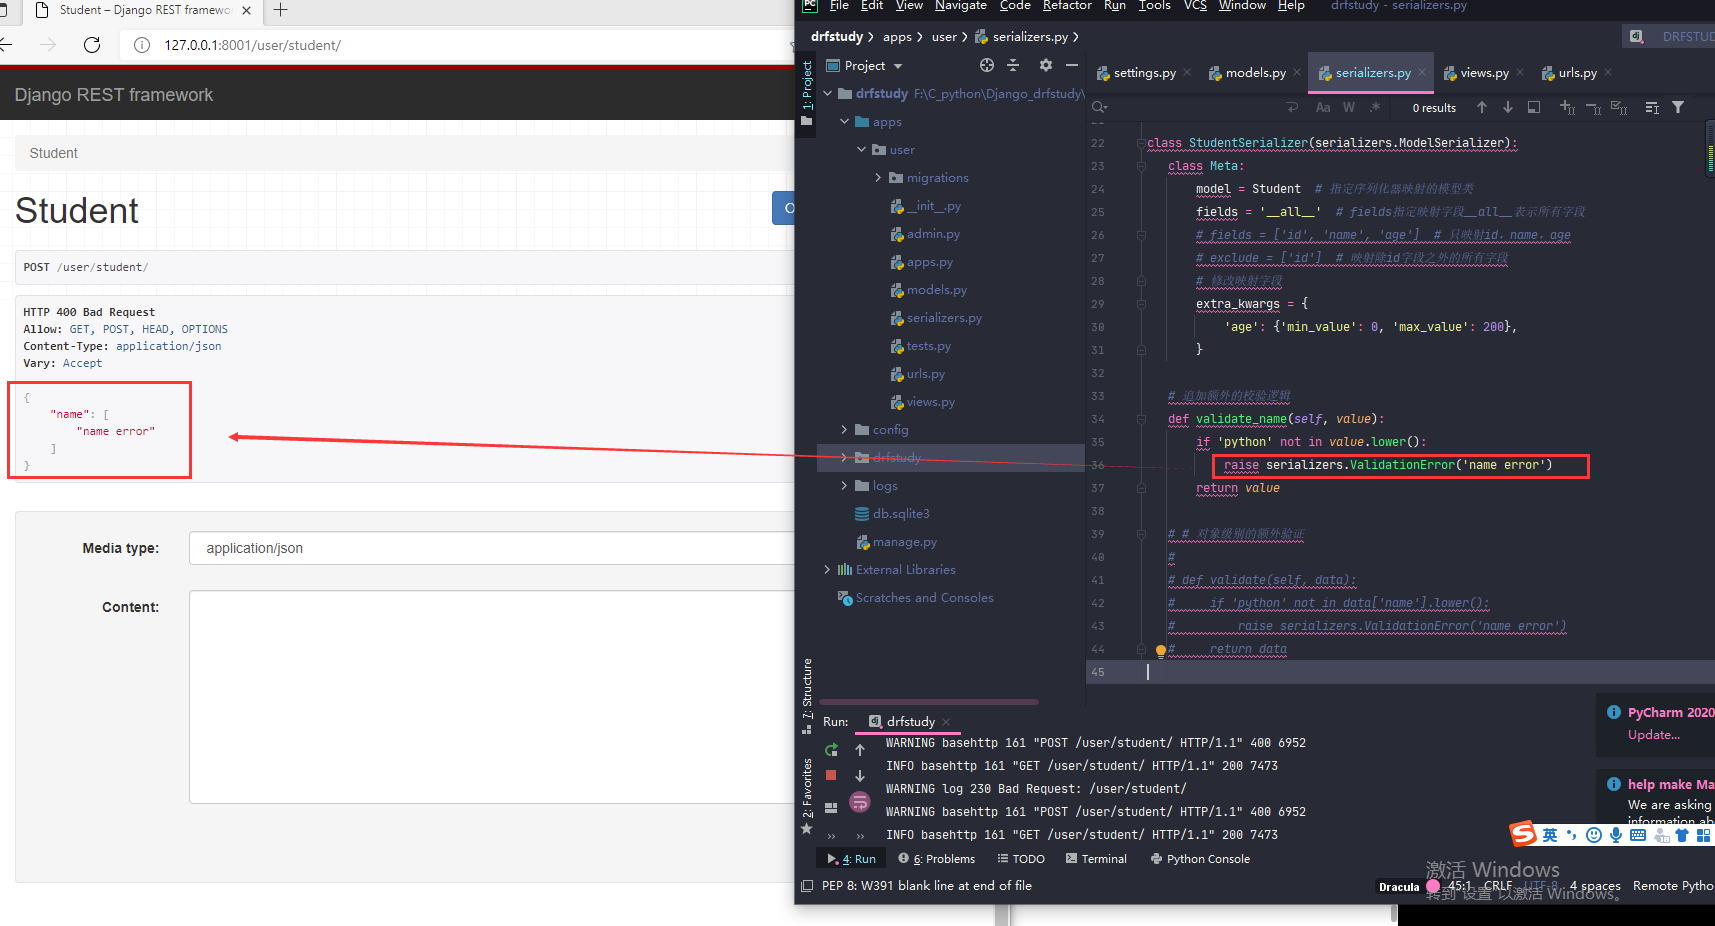Expand the migrations folder
Image resolution: width=1715 pixels, height=926 pixels.
(x=878, y=178)
